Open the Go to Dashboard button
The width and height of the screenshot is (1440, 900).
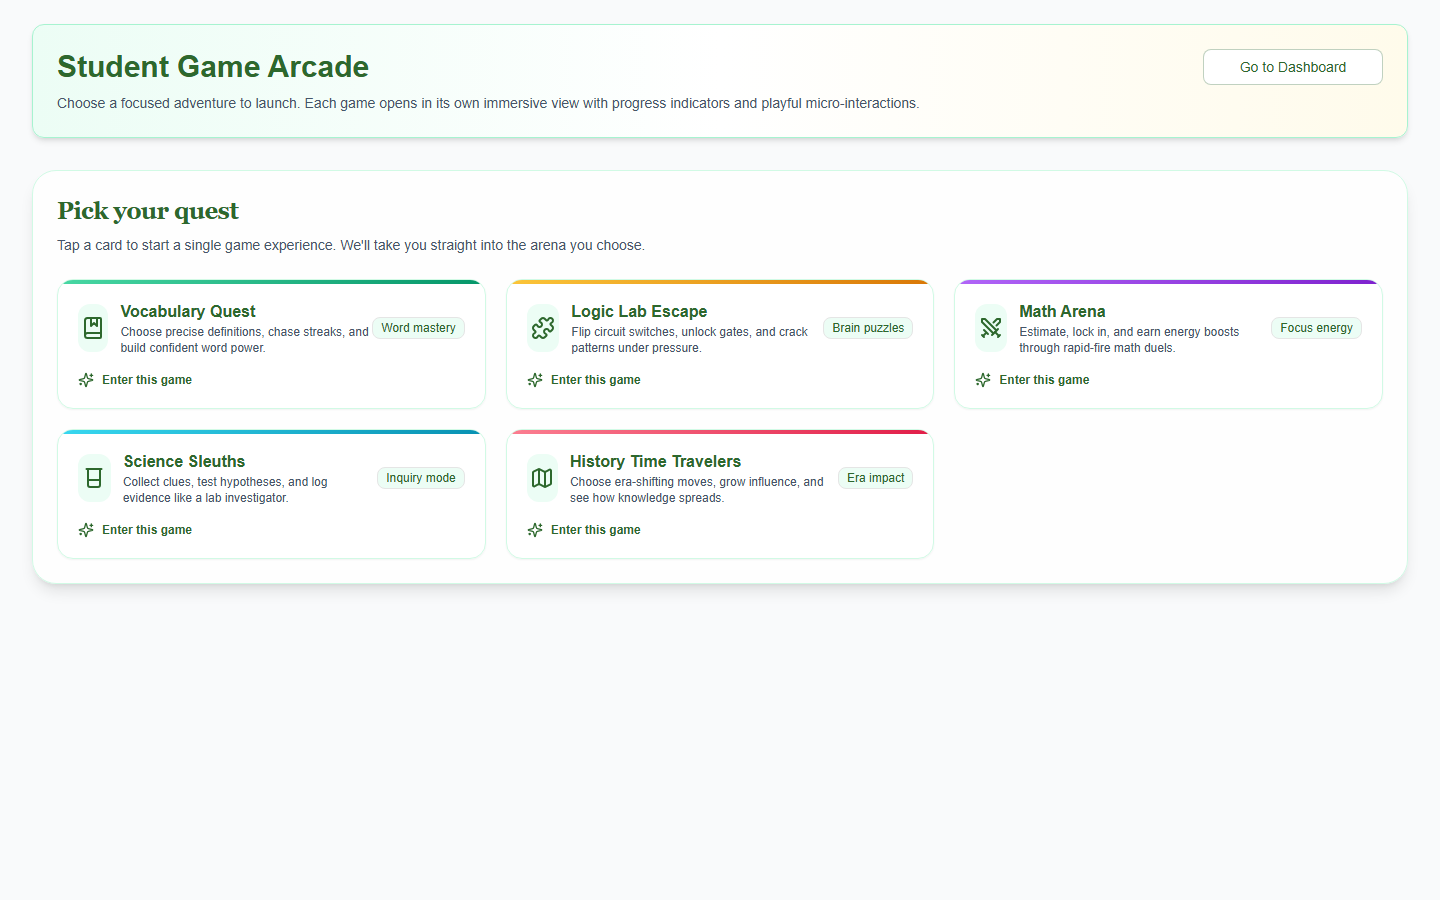click(x=1292, y=67)
